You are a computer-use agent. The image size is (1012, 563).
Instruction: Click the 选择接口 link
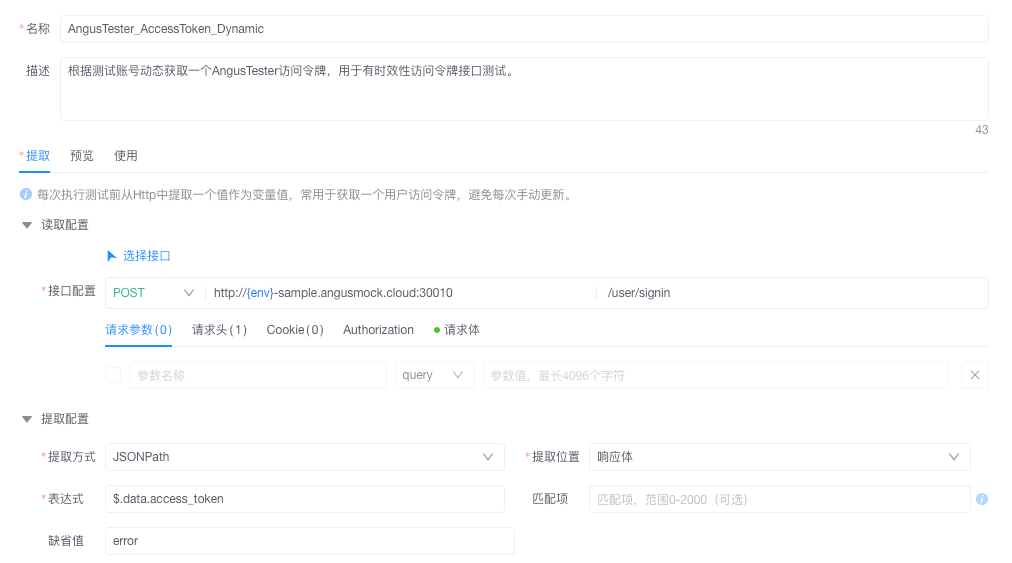point(147,256)
